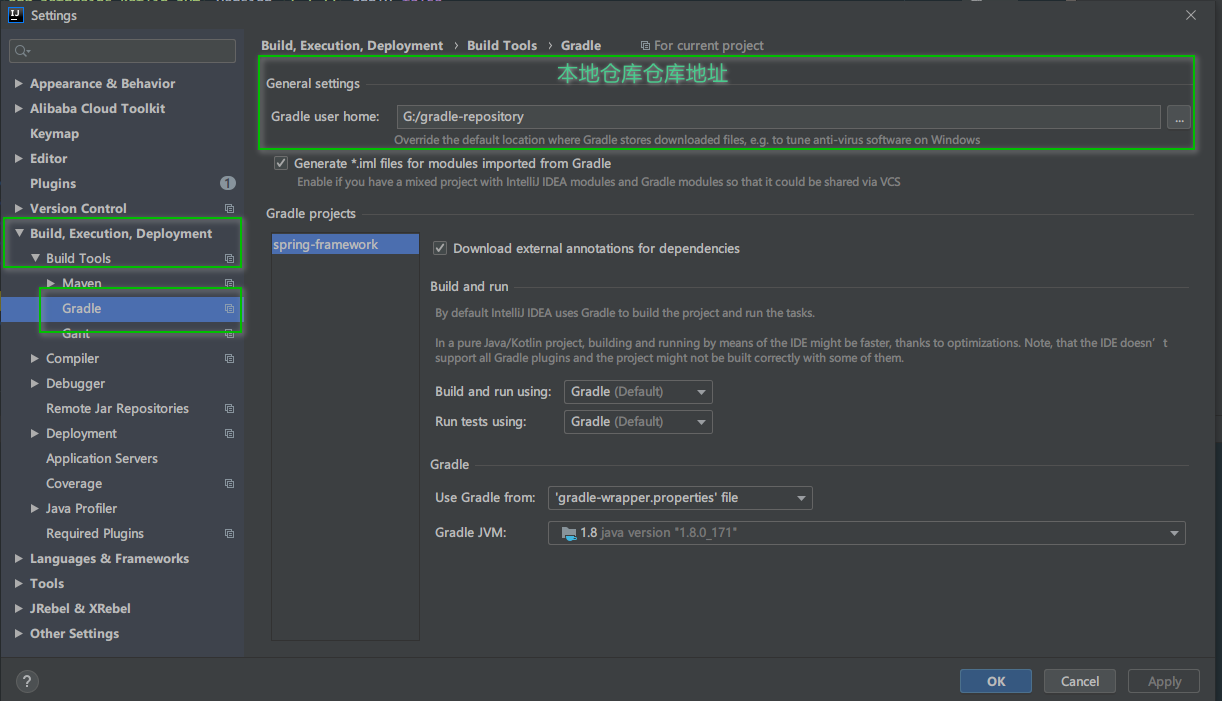Click the project-level icon next to Required Plugins
Viewport: 1222px width, 701px height.
(x=229, y=534)
